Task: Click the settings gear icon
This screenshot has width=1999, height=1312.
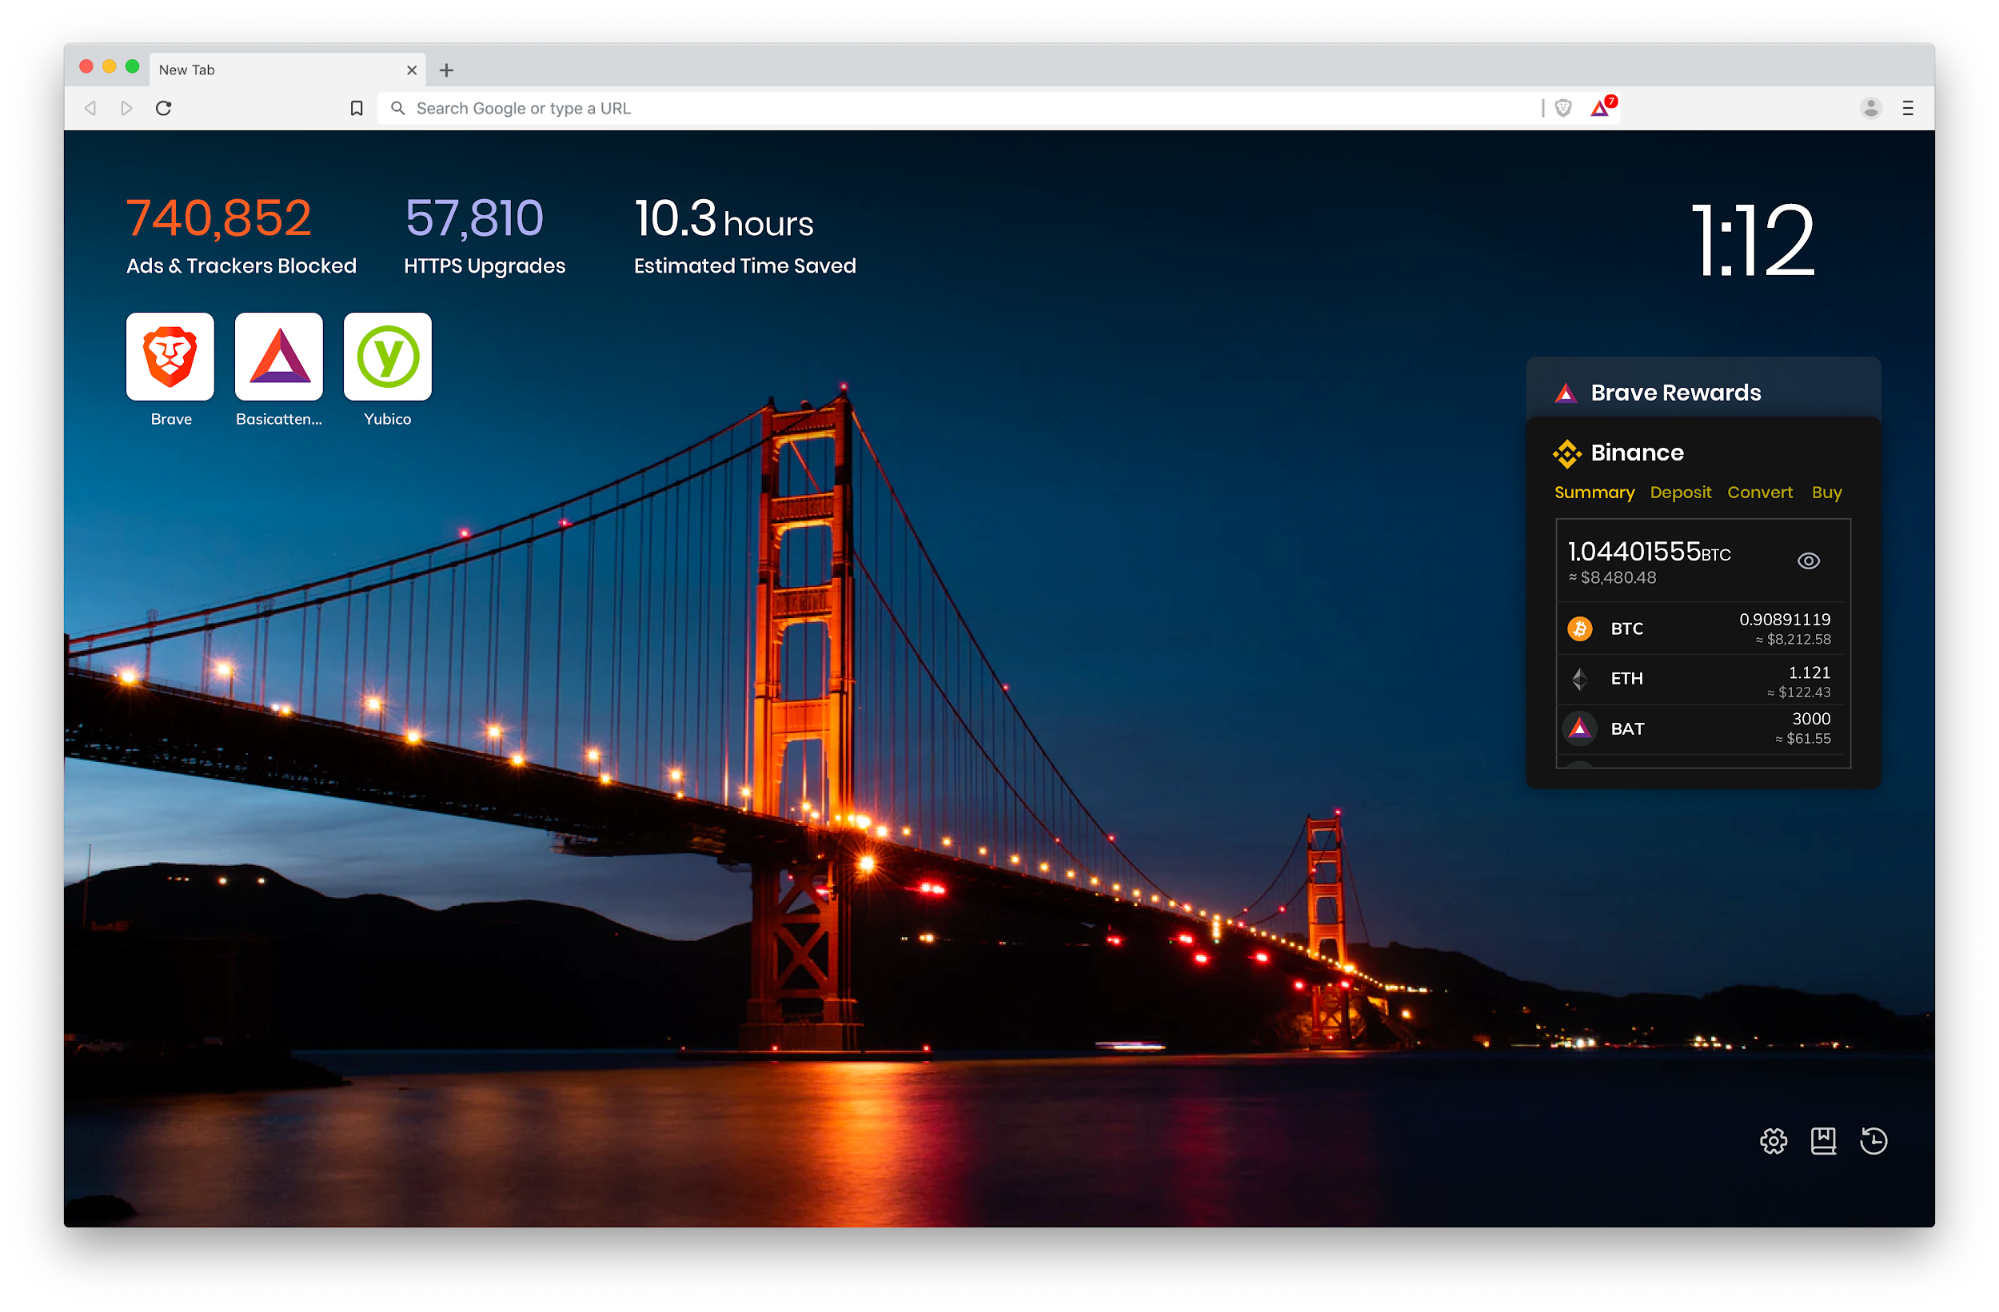Action: 1772,1139
